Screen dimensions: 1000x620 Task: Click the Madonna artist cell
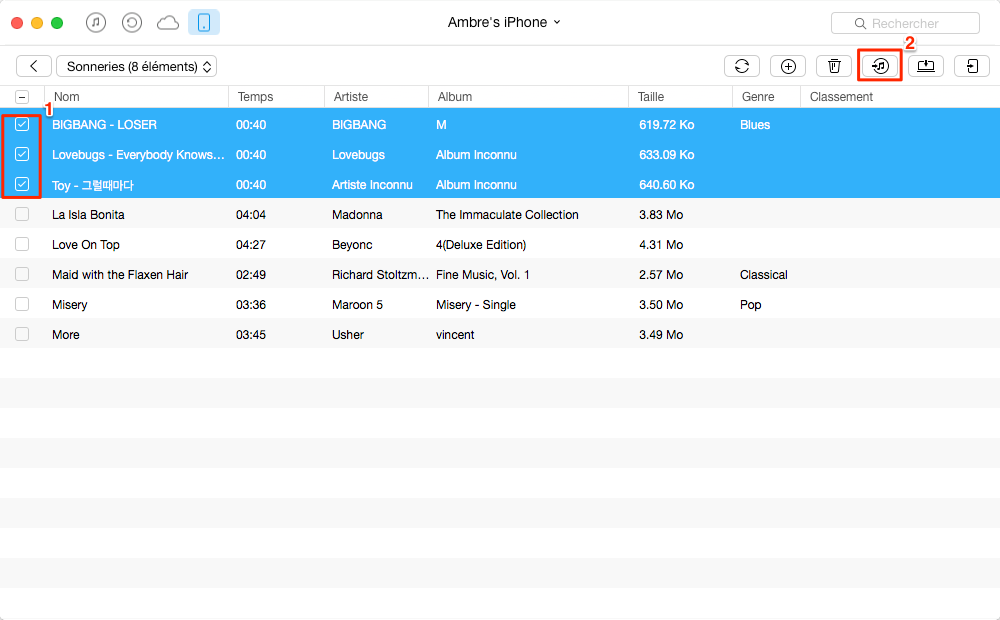[357, 215]
